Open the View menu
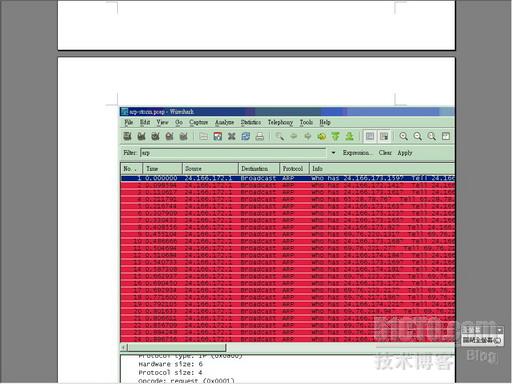The width and height of the screenshot is (512, 384). point(162,122)
